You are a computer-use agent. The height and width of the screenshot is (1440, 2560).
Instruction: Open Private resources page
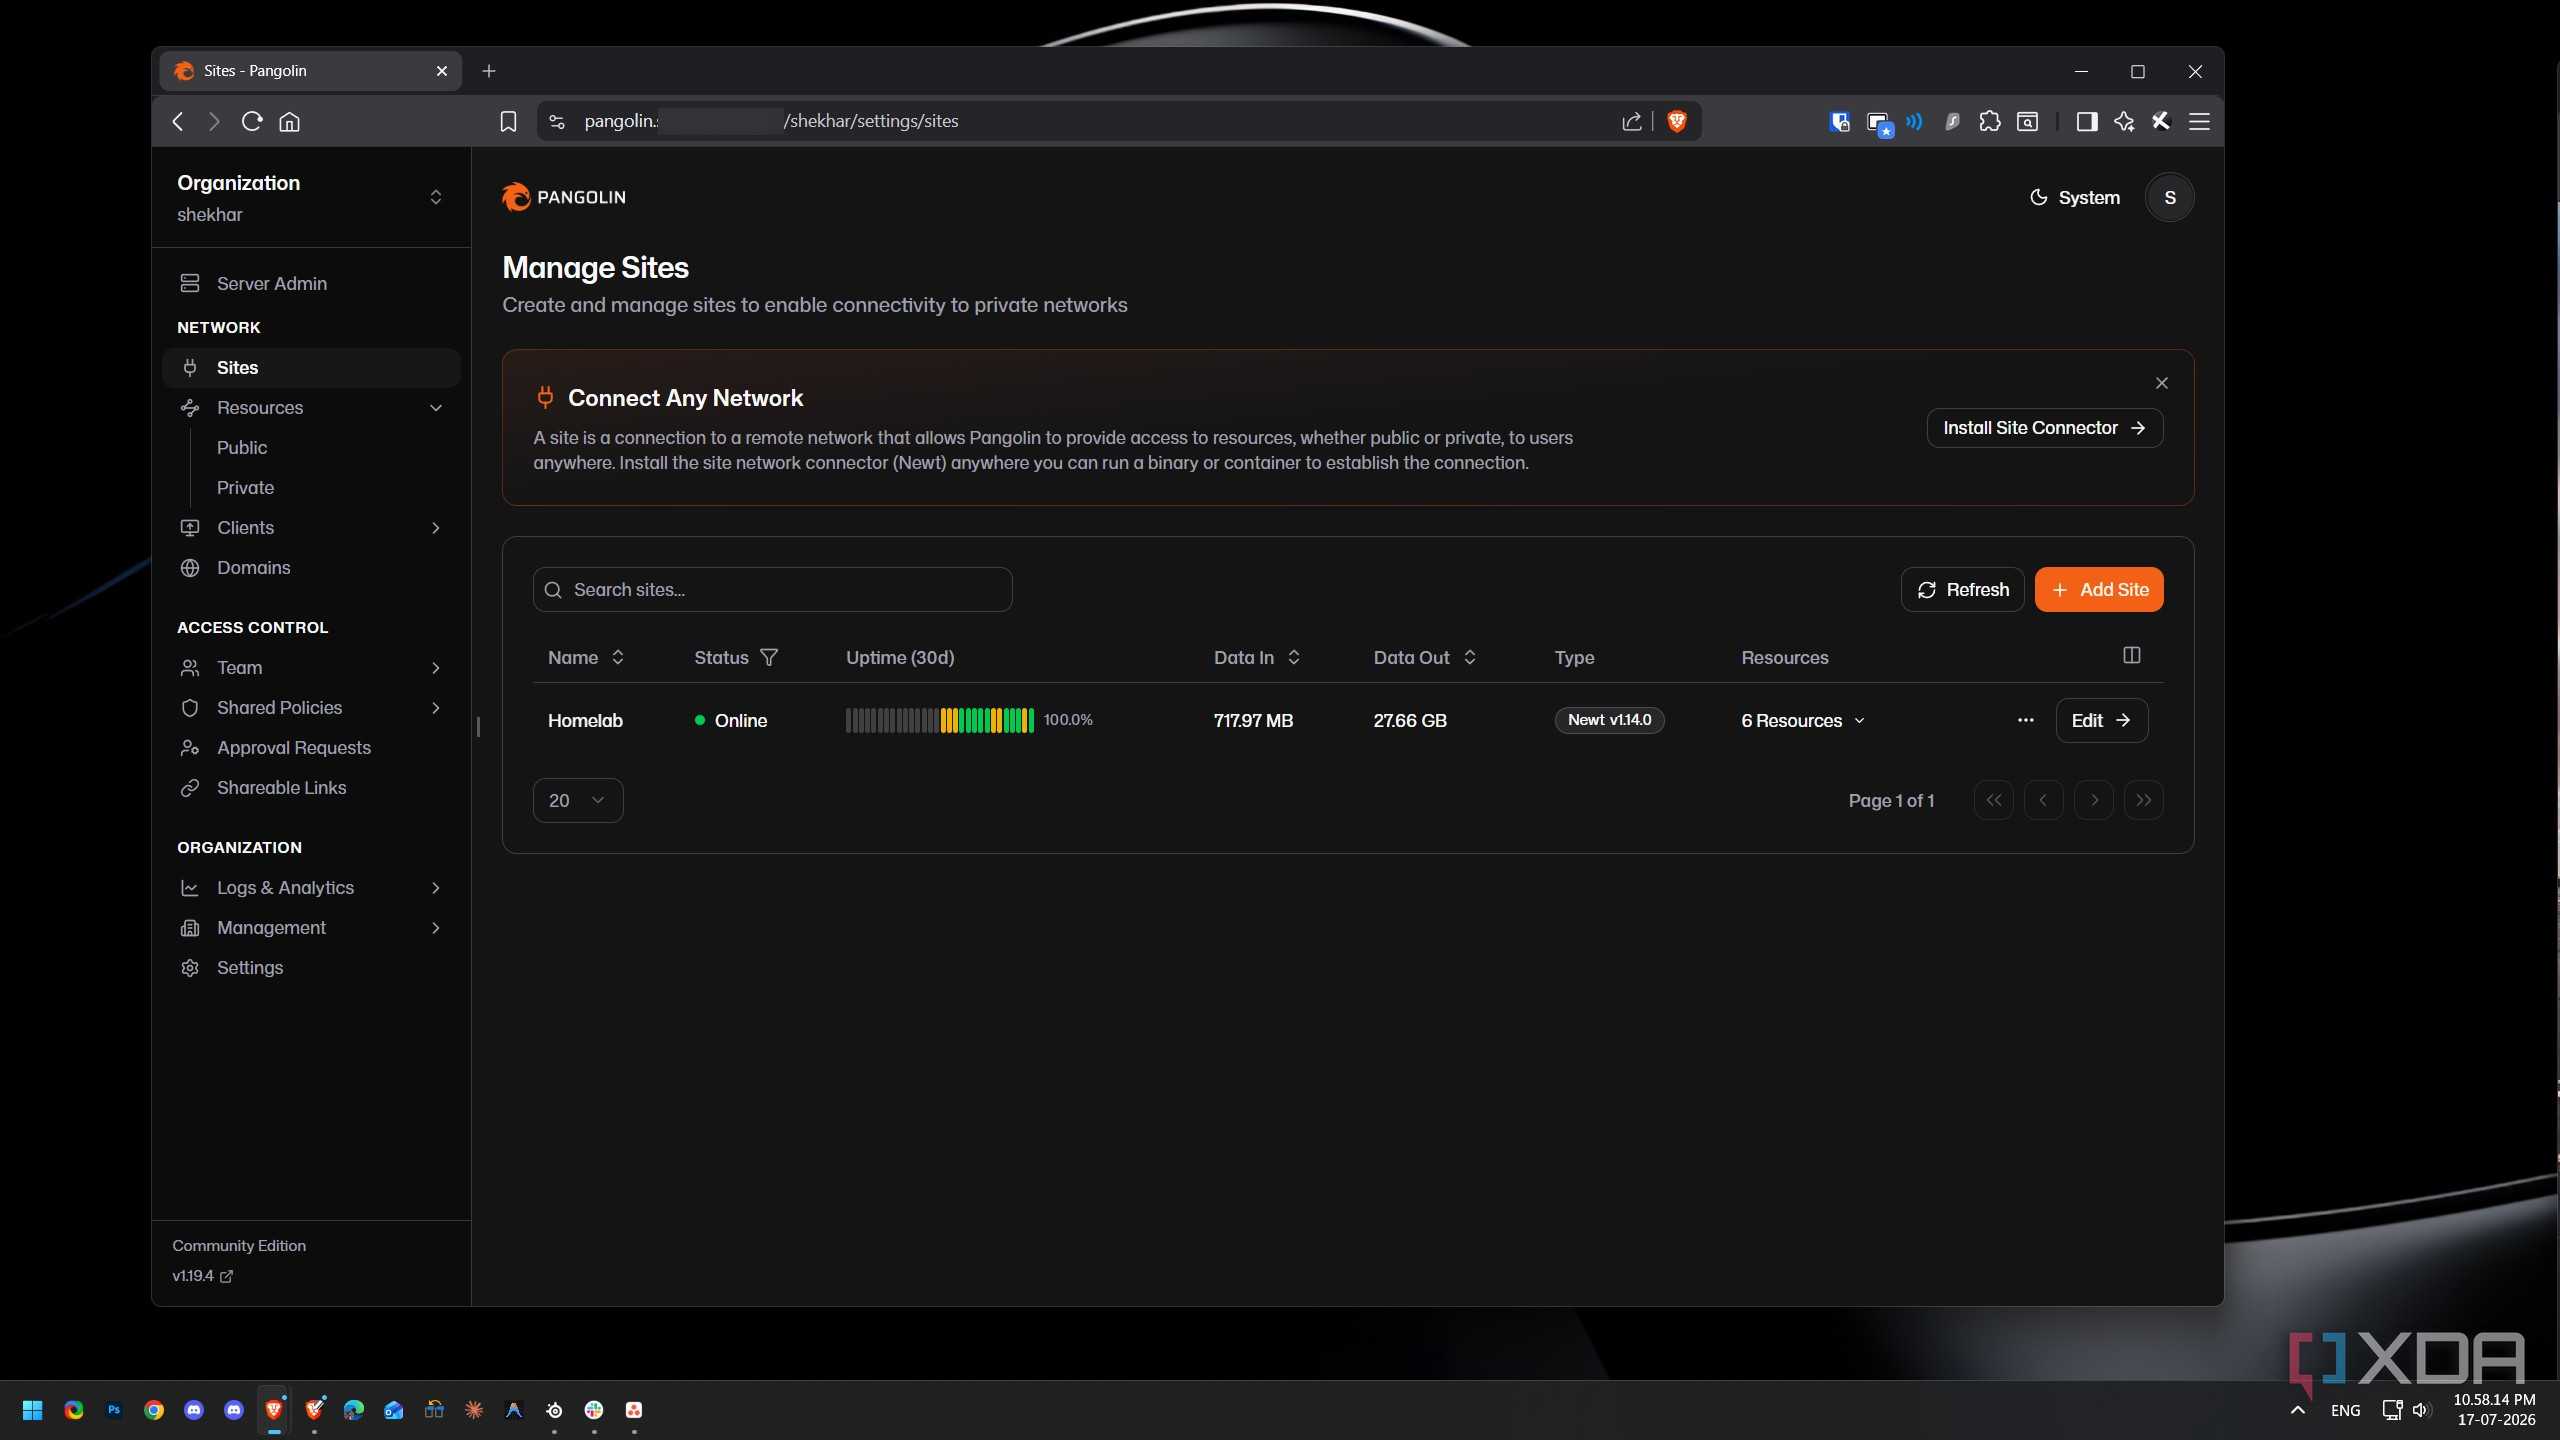pos(245,487)
